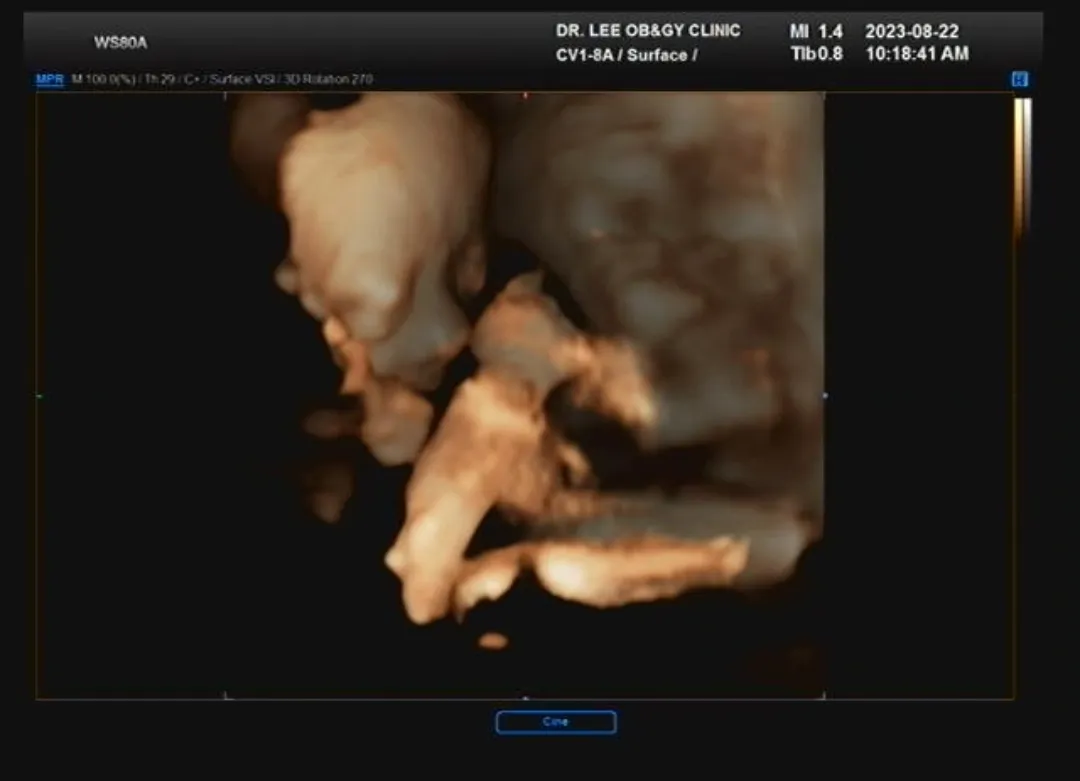Select the MPR mode label
1080x781 pixels.
(x=50, y=79)
